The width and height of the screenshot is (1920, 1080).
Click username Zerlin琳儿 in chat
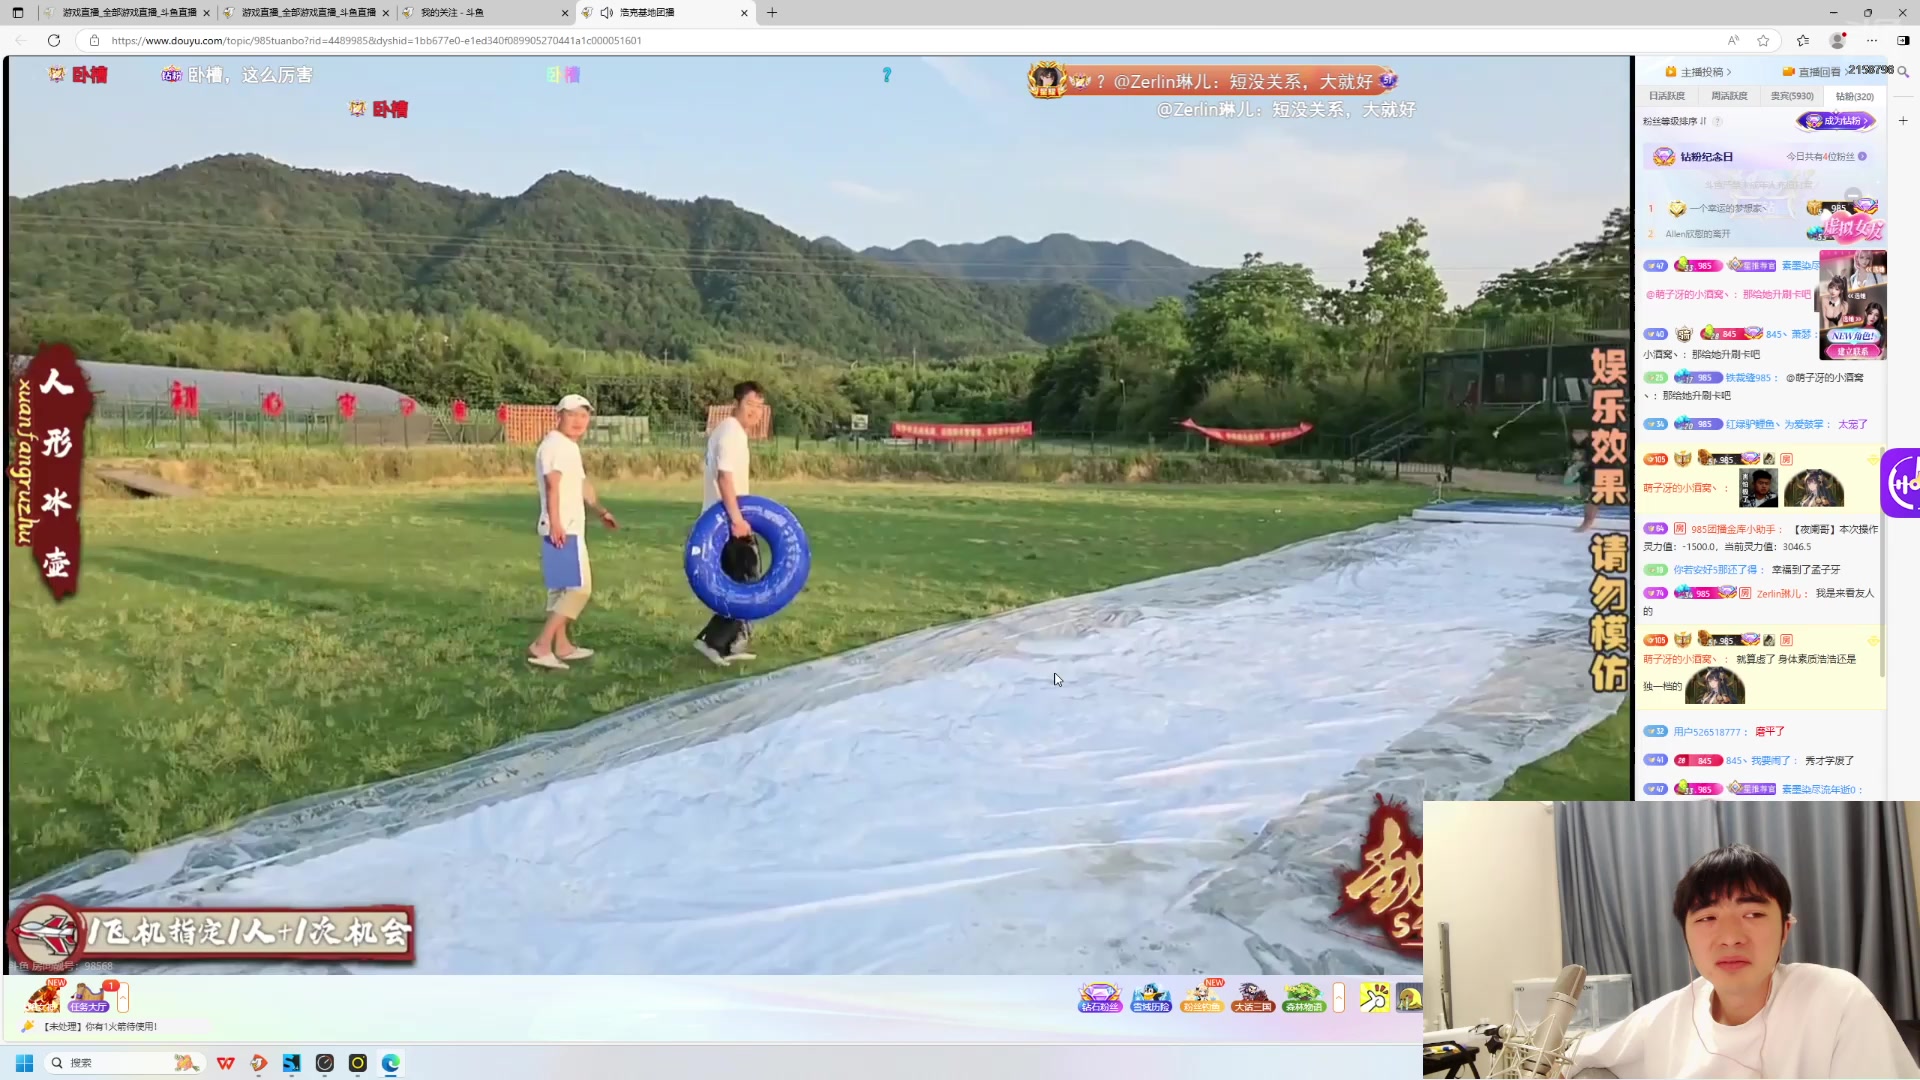pos(1780,594)
